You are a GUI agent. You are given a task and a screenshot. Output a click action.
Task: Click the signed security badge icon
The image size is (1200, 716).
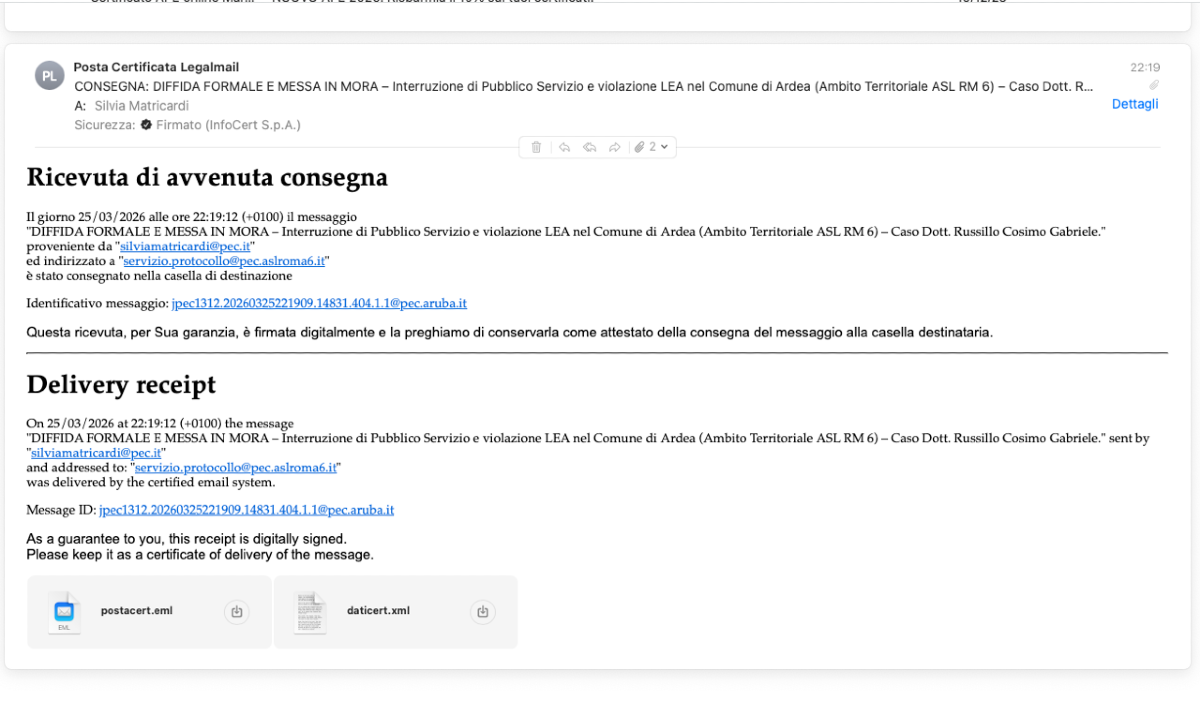click(x=146, y=125)
